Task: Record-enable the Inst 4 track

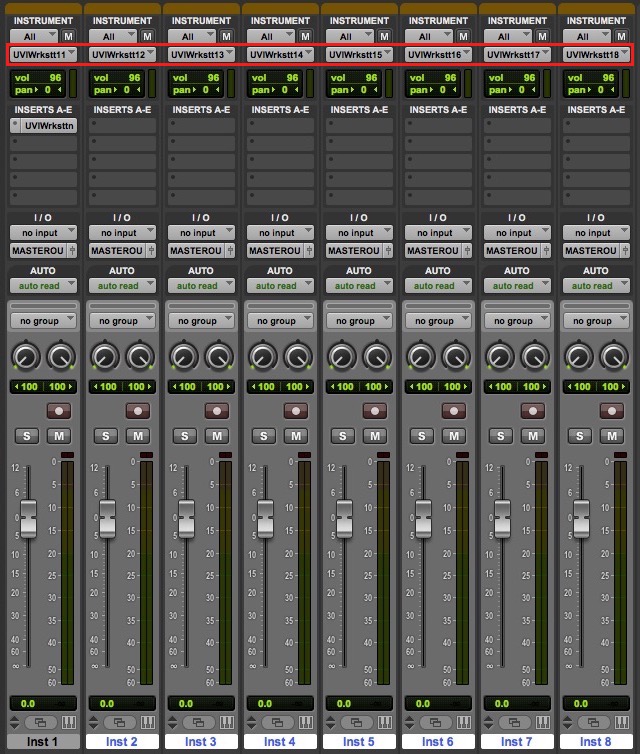Action: pyautogui.click(x=296, y=411)
